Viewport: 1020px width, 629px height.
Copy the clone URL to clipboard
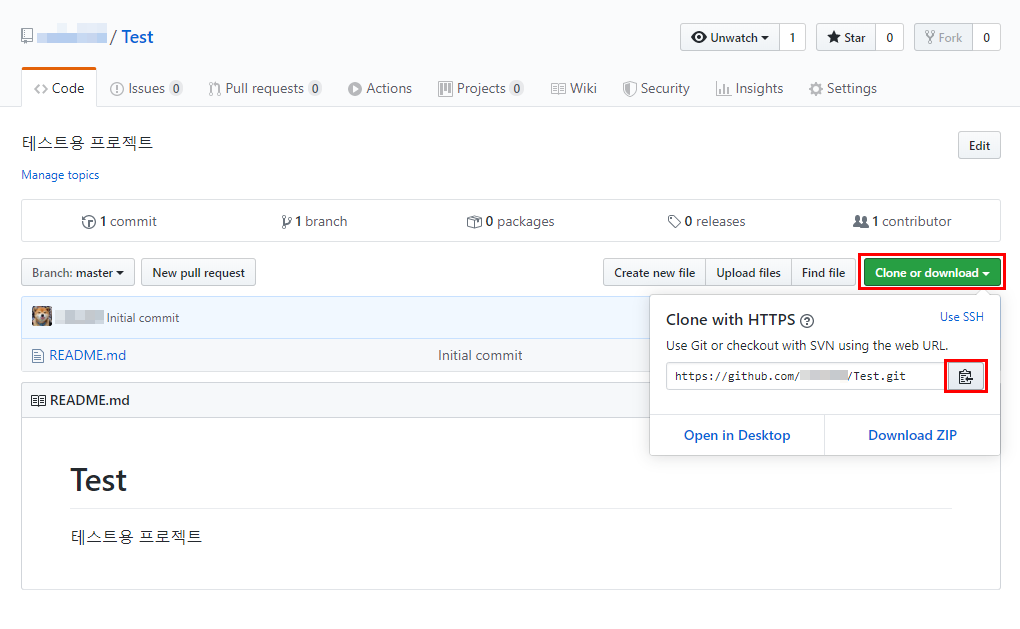tap(965, 376)
